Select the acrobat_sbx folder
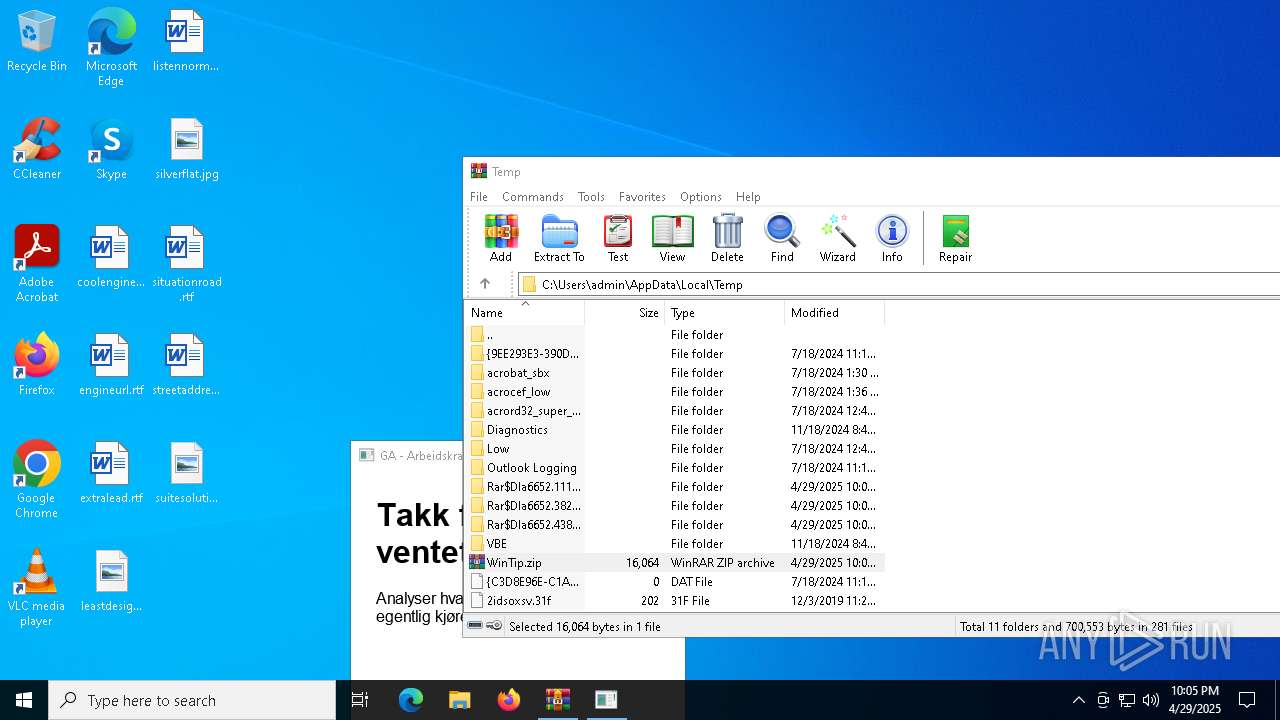The image size is (1280, 720). point(675,373)
